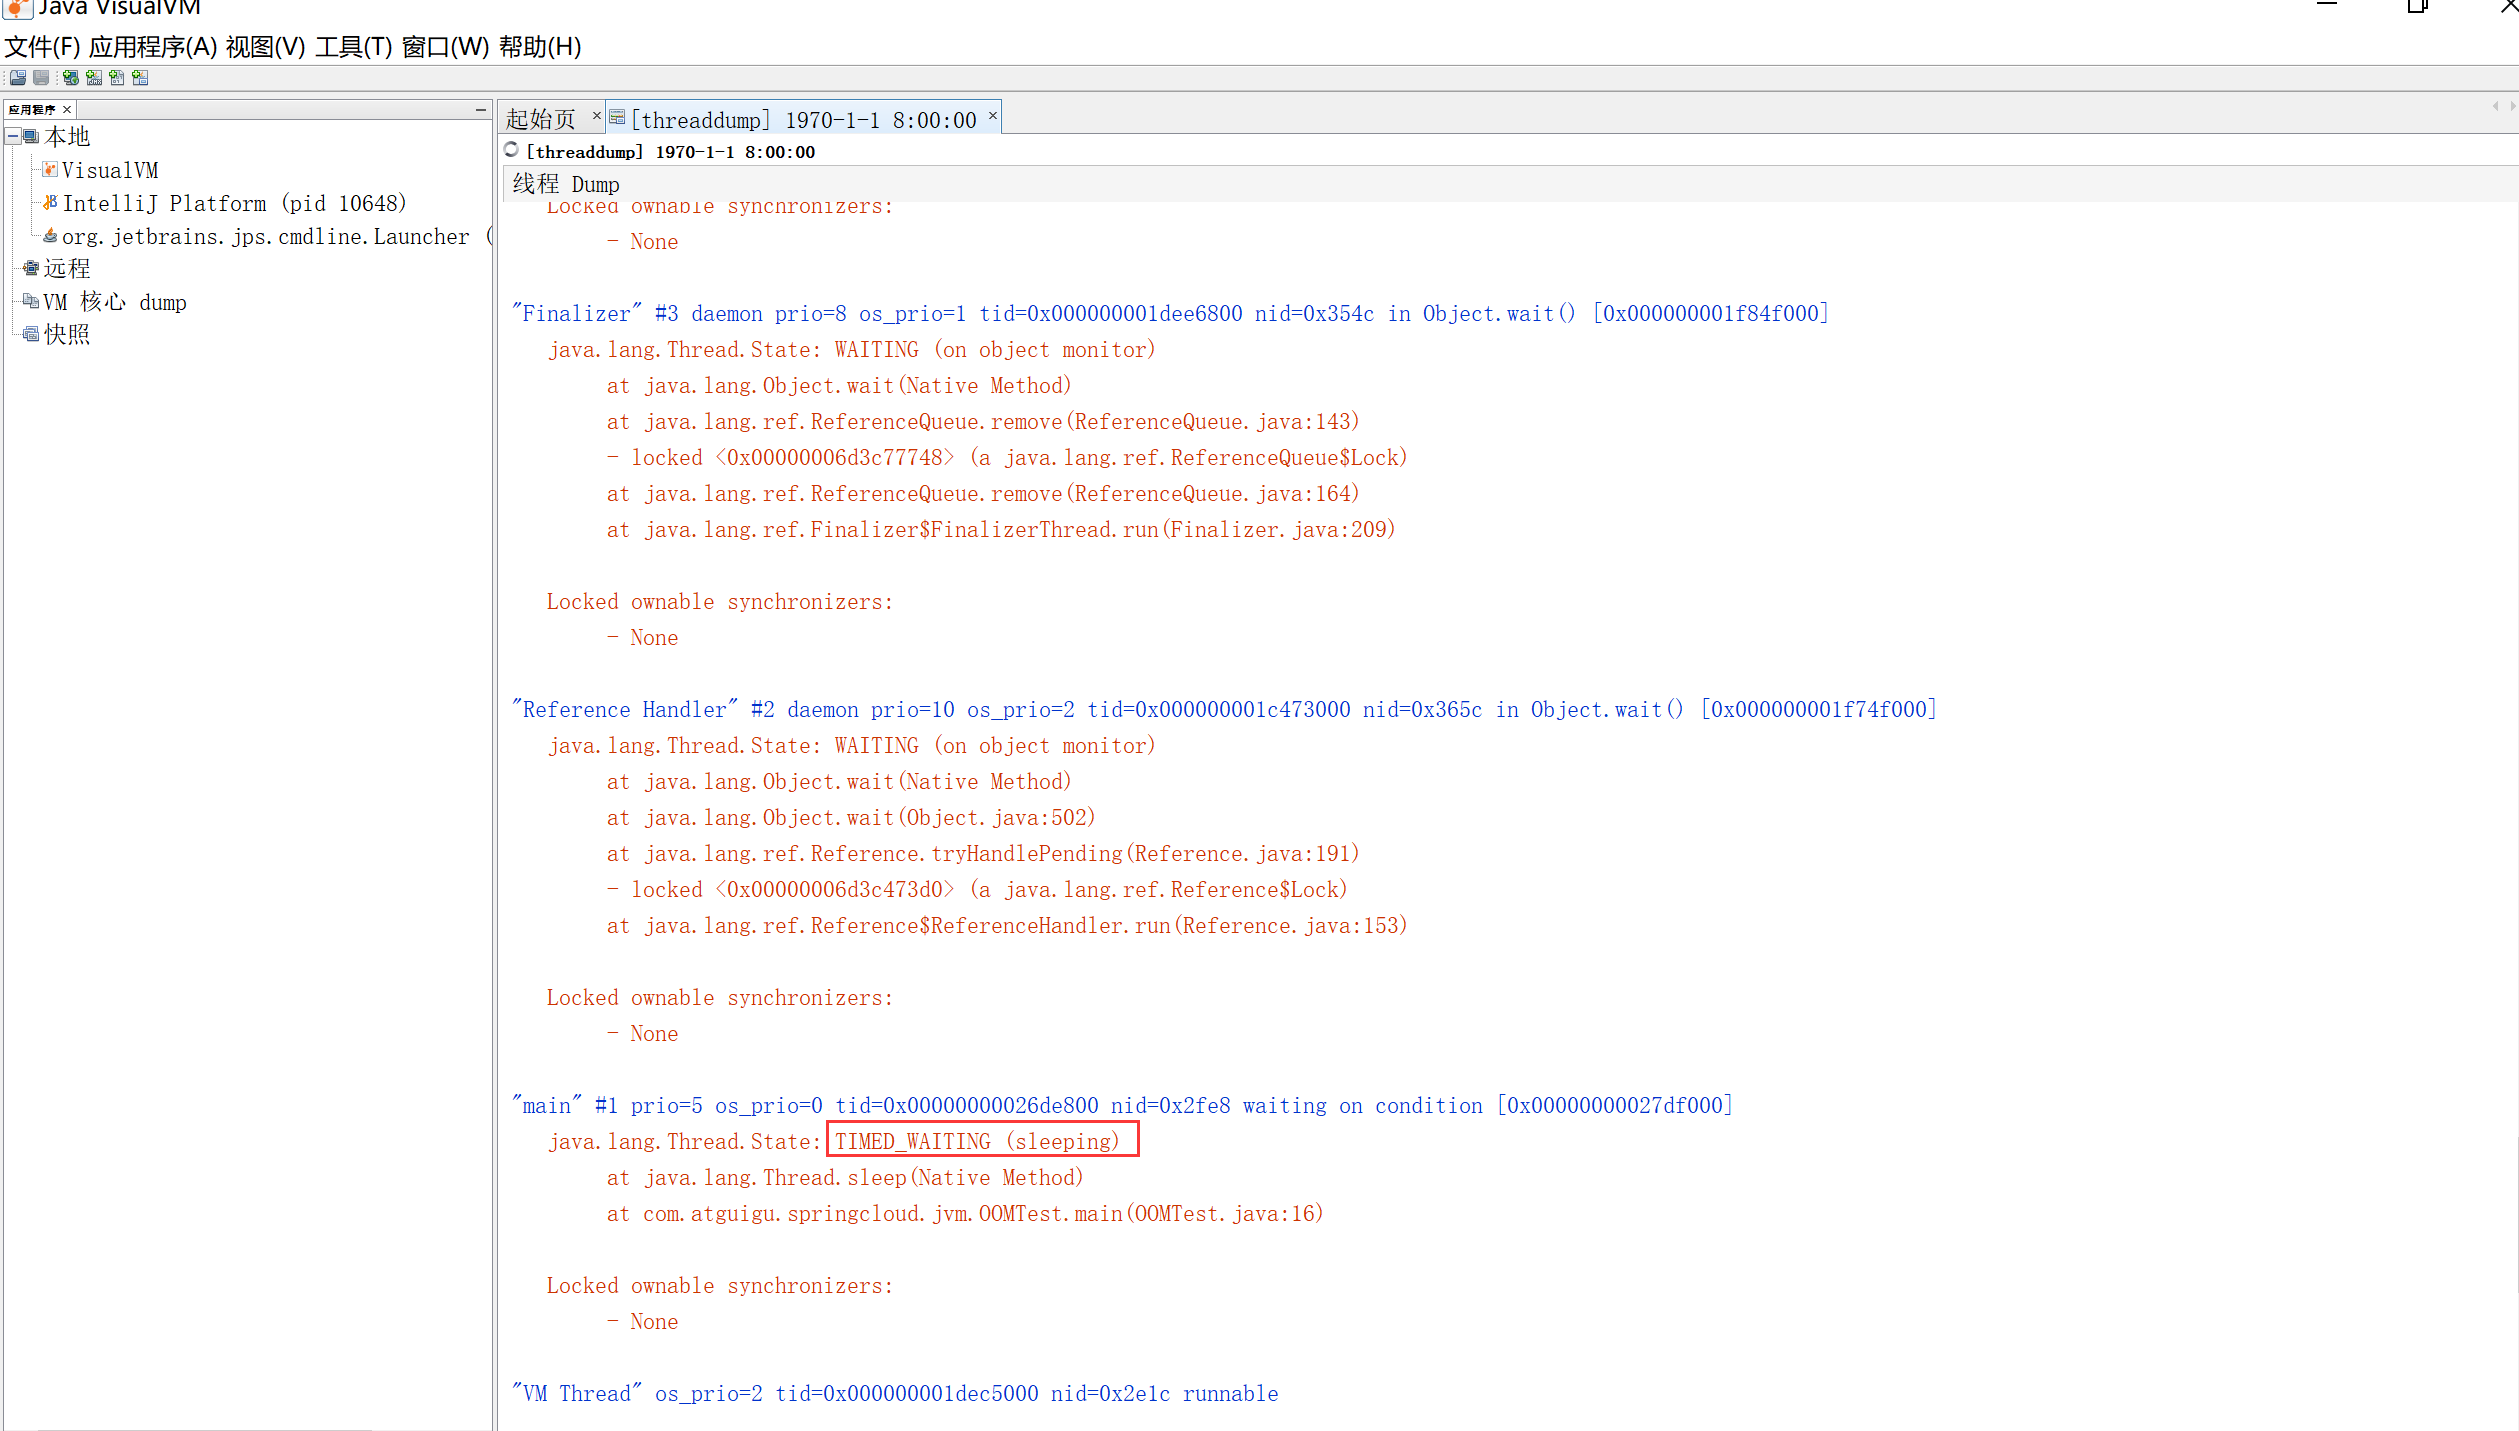Image resolution: width=2519 pixels, height=1431 pixels.
Task: Select the 远程 tree item
Action: point(67,268)
